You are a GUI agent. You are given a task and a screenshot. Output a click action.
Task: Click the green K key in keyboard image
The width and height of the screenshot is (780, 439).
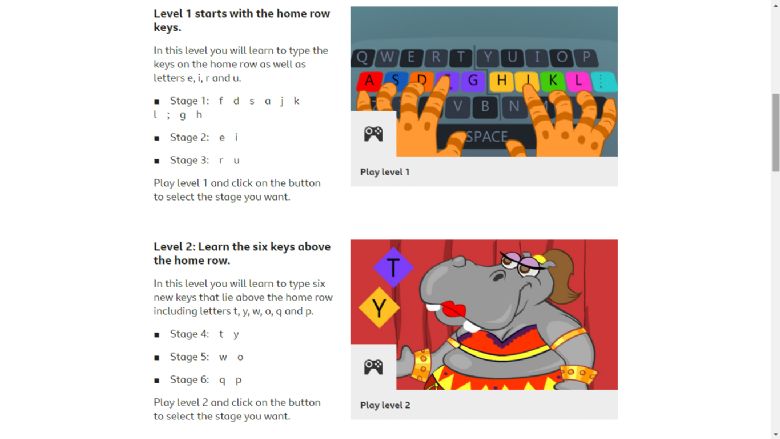coord(553,80)
